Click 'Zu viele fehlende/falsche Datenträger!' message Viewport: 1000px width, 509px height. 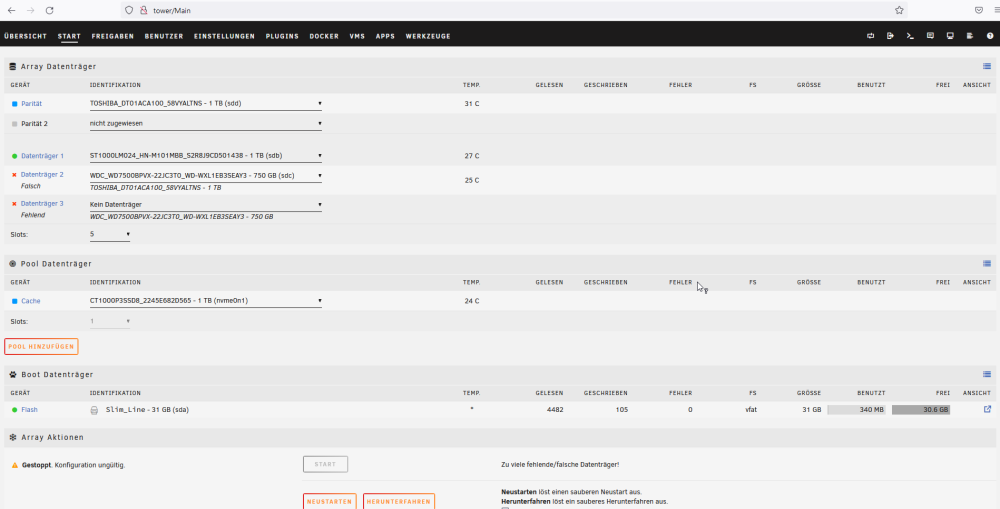pyautogui.click(x=560, y=464)
